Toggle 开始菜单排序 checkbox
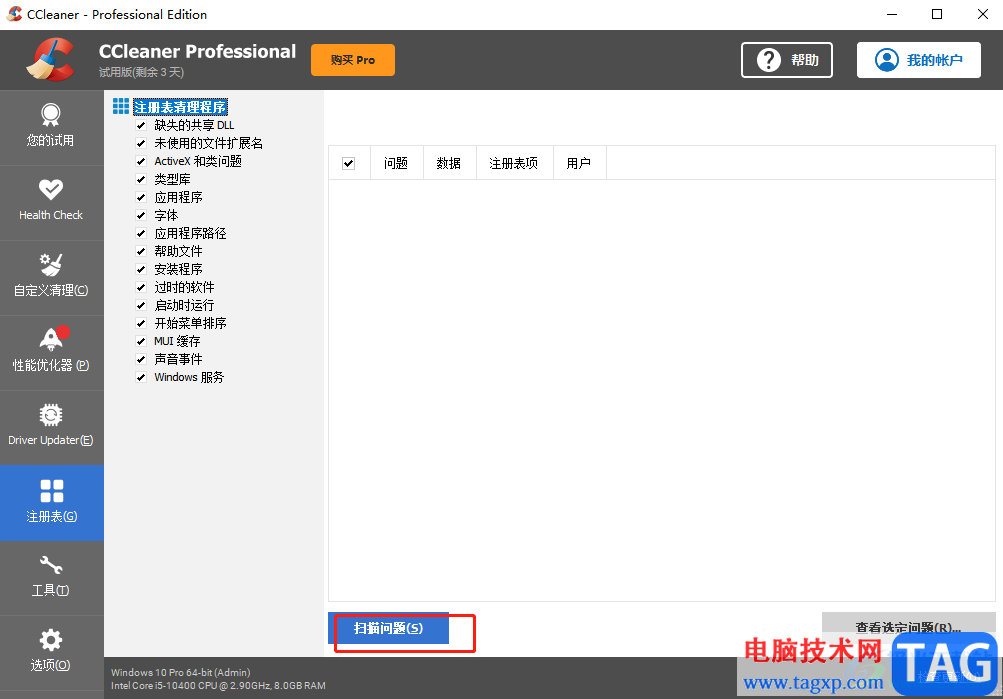This screenshot has height=699, width=1003. point(141,323)
